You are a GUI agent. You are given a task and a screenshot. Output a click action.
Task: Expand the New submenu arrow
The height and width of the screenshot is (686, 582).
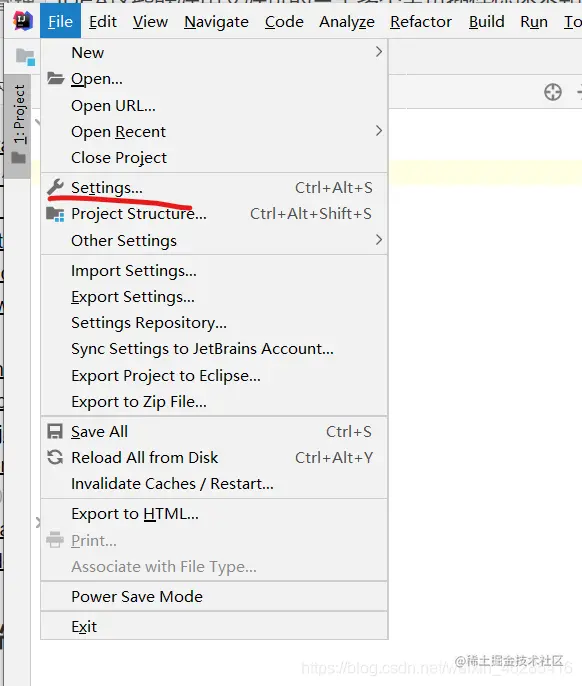379,52
